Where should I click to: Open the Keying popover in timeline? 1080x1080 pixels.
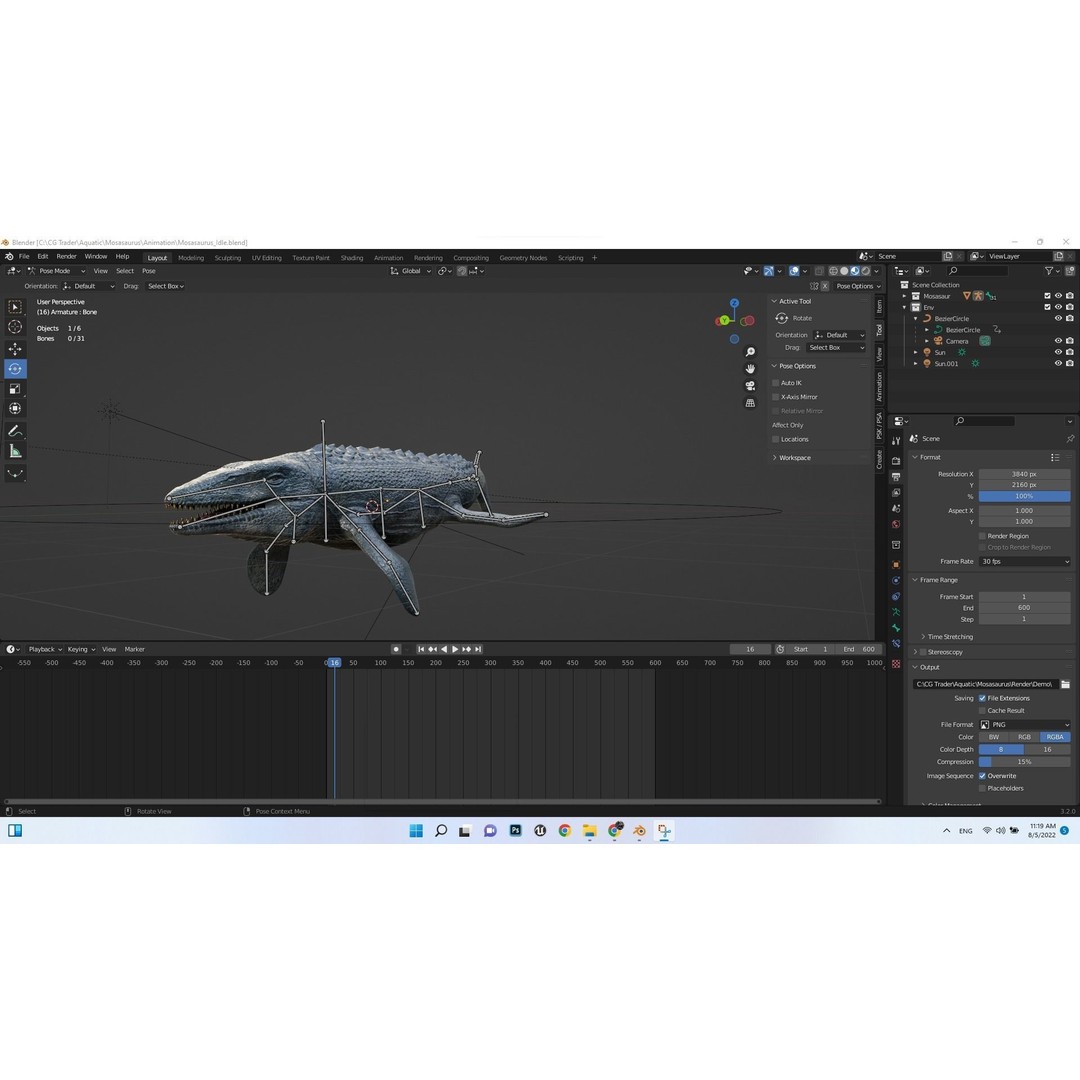point(81,650)
